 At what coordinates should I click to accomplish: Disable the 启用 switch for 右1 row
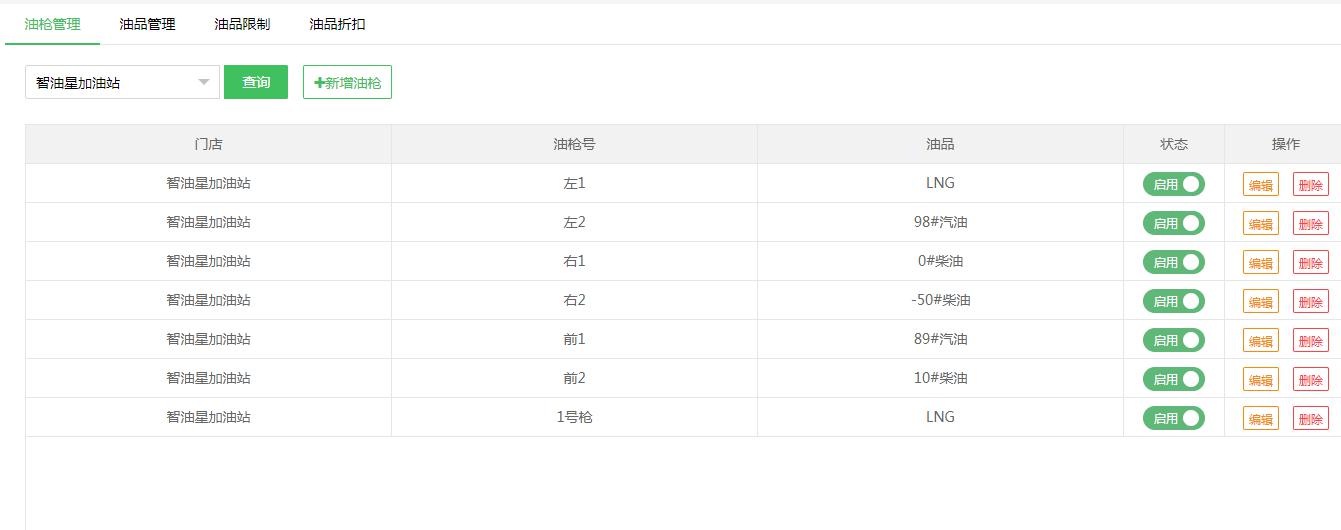1174,262
